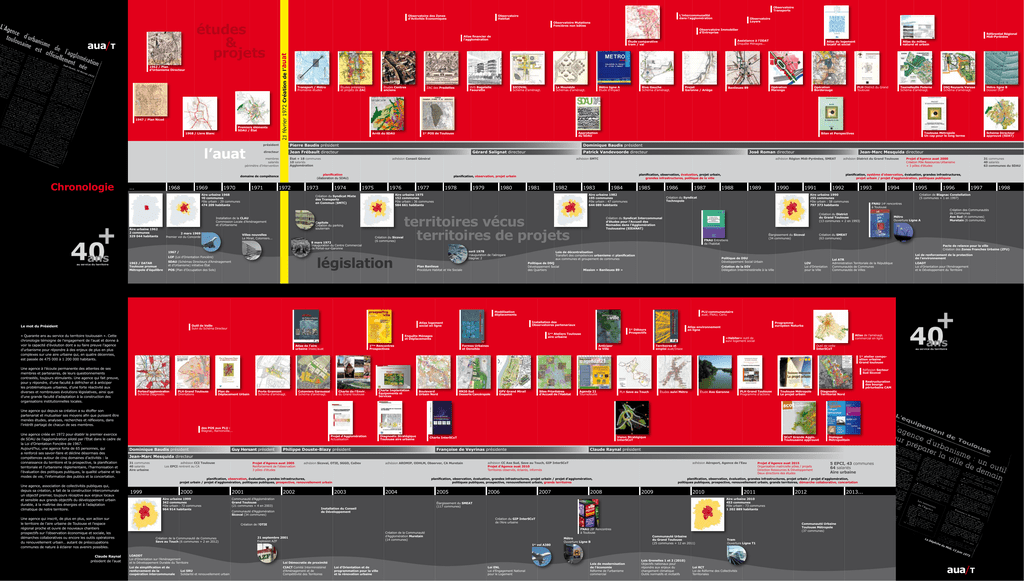Open the Étude Axe Garonne photo
1024x581 pixels.
[x=714, y=372]
